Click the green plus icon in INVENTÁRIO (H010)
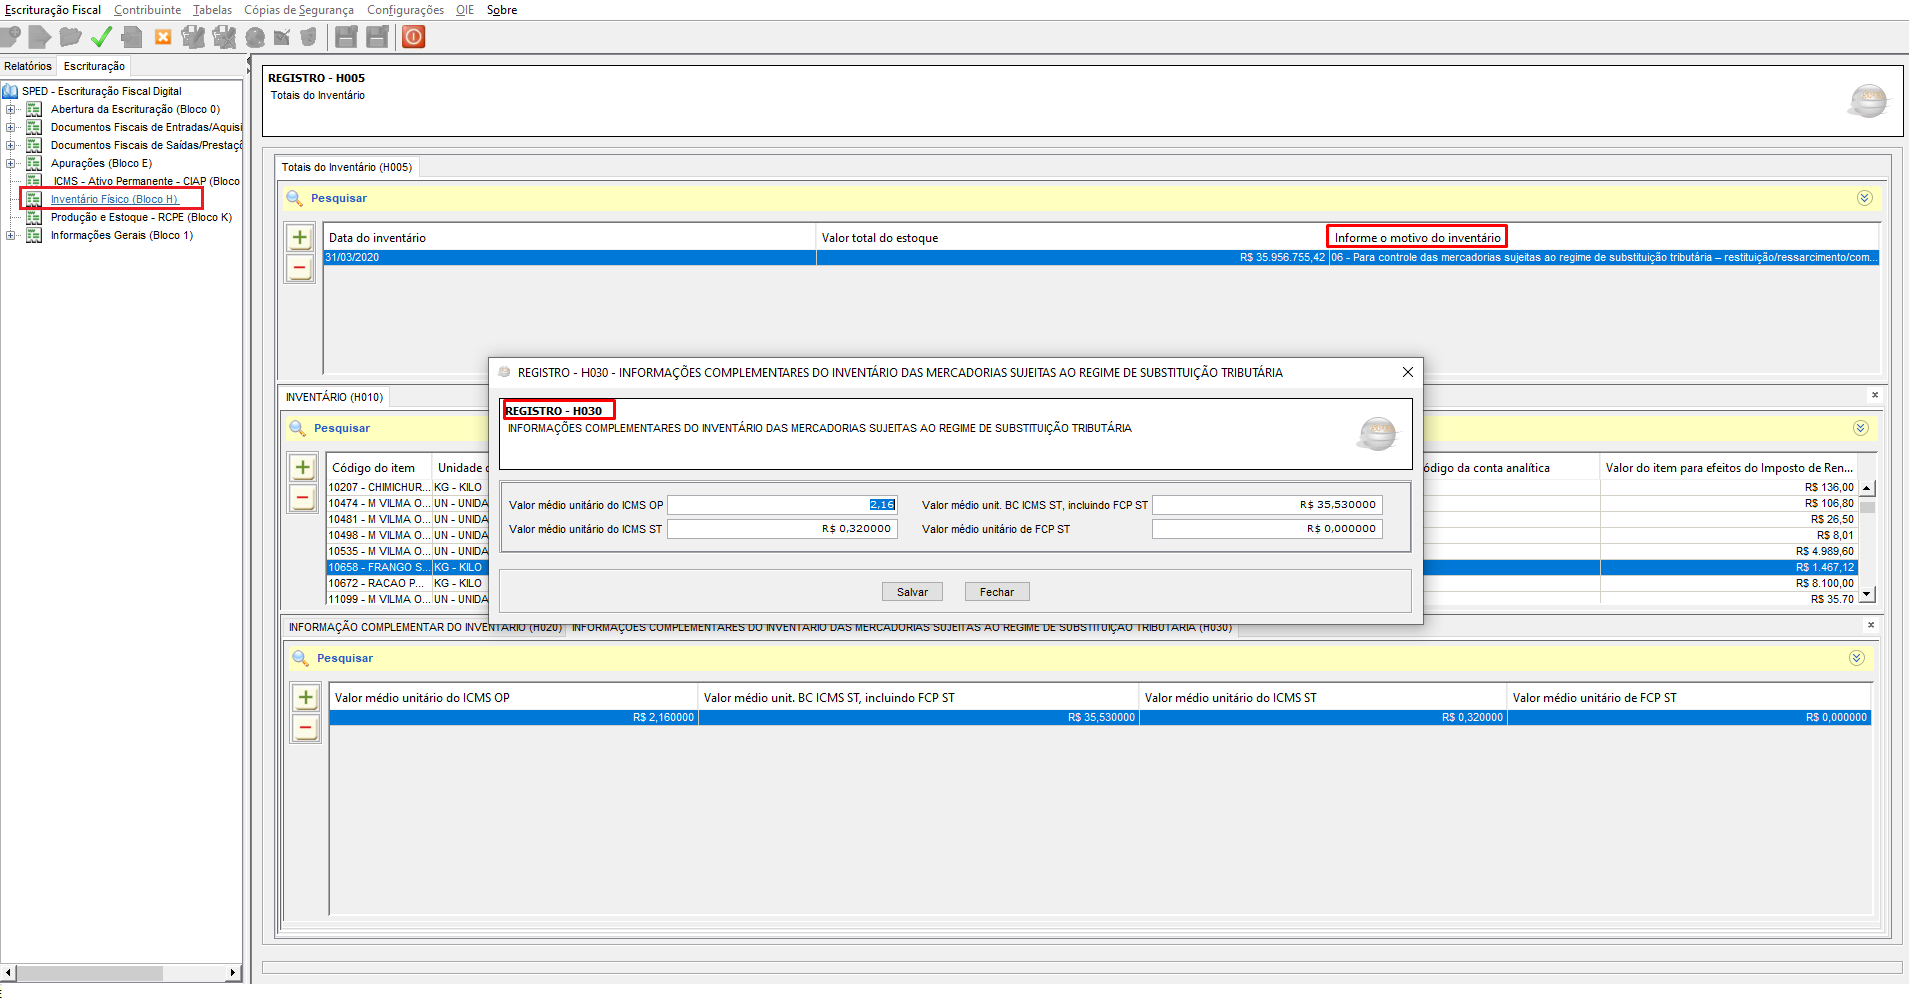The height and width of the screenshot is (998, 1909). click(303, 468)
